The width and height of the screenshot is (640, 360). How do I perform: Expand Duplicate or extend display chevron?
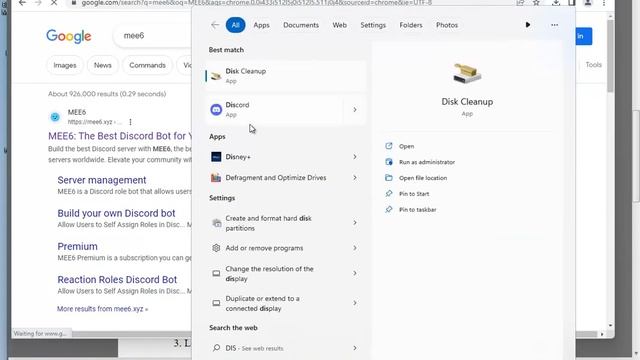(x=355, y=303)
